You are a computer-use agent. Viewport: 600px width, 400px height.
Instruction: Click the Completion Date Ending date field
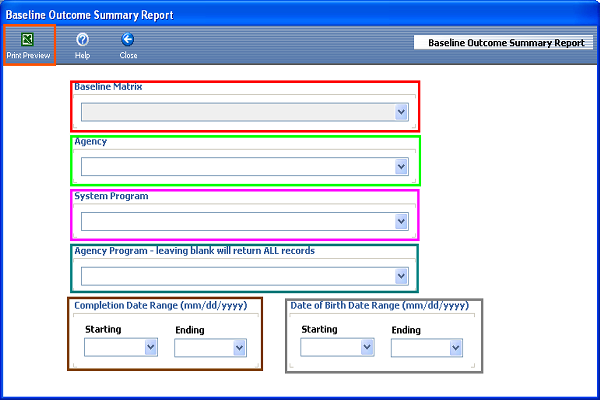[x=203, y=348]
